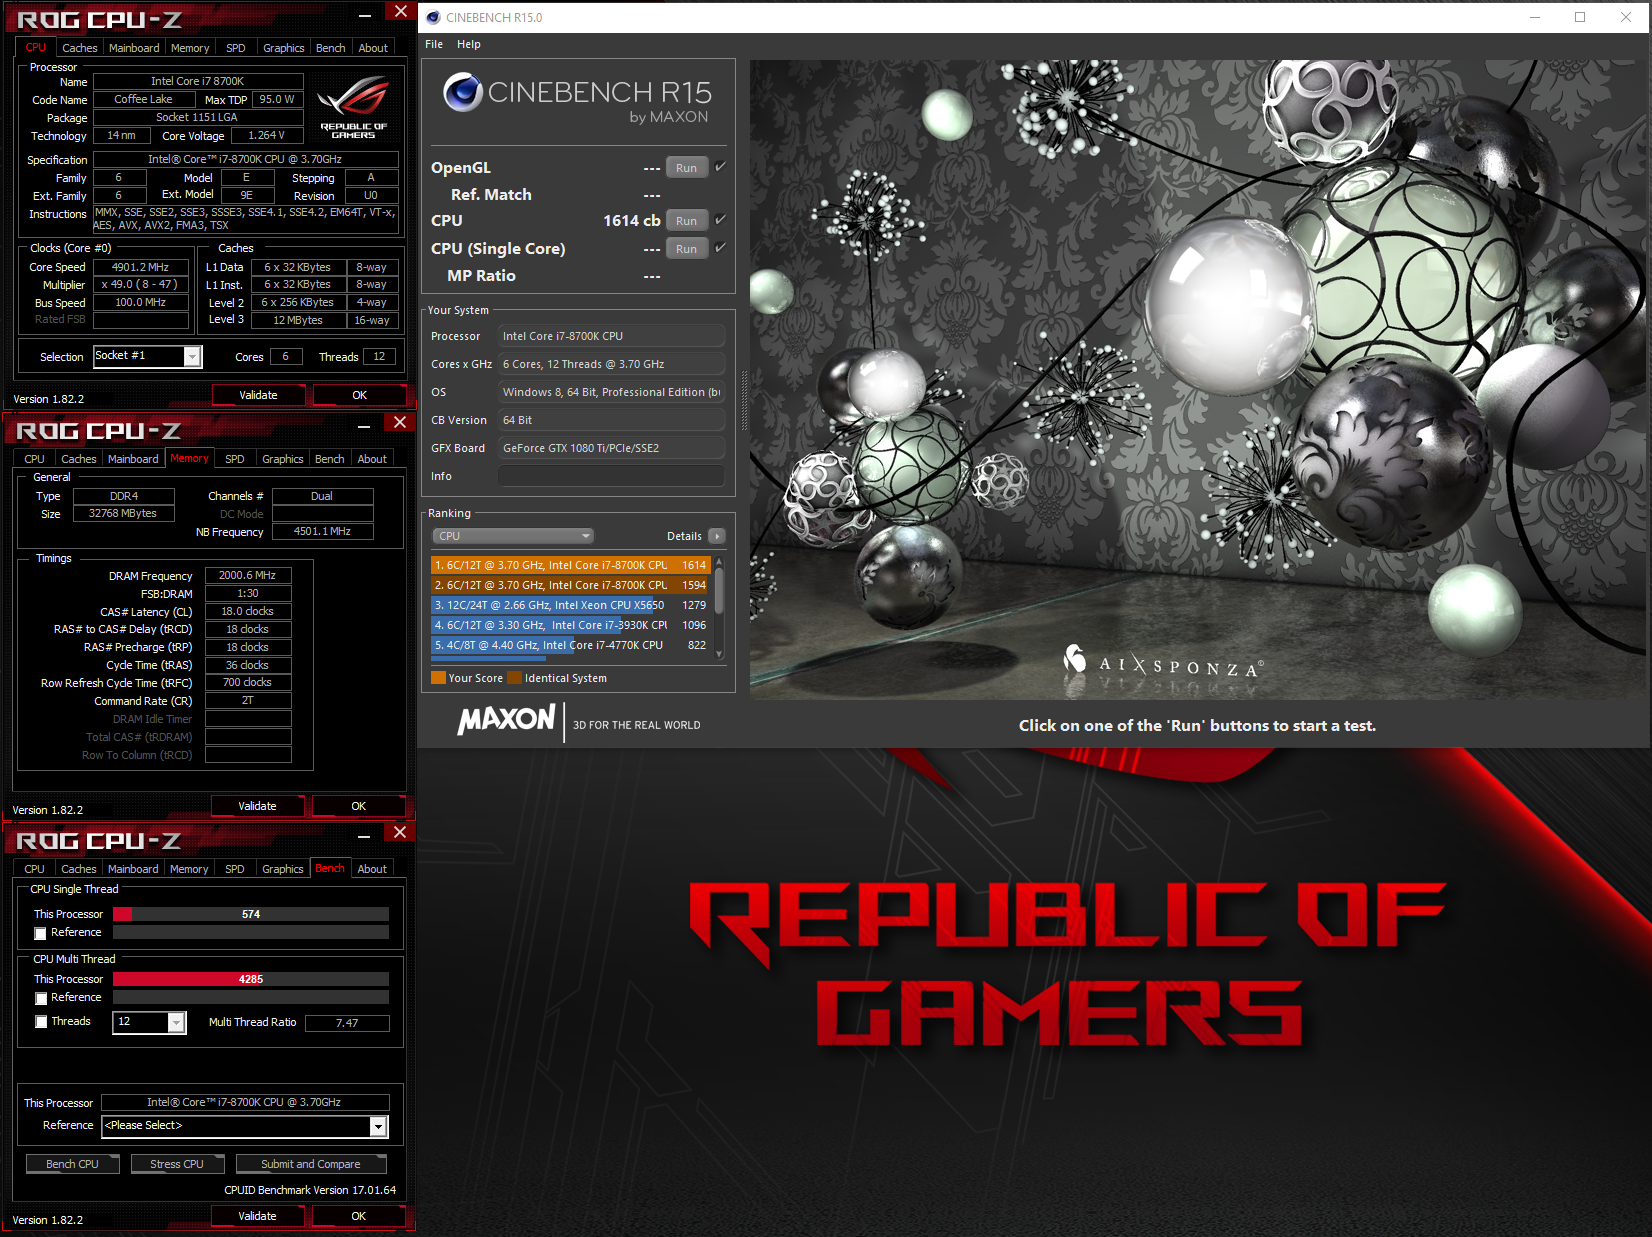Image resolution: width=1652 pixels, height=1237 pixels.
Task: Click the Core Speed value 4901.2 MHz
Action: (141, 267)
